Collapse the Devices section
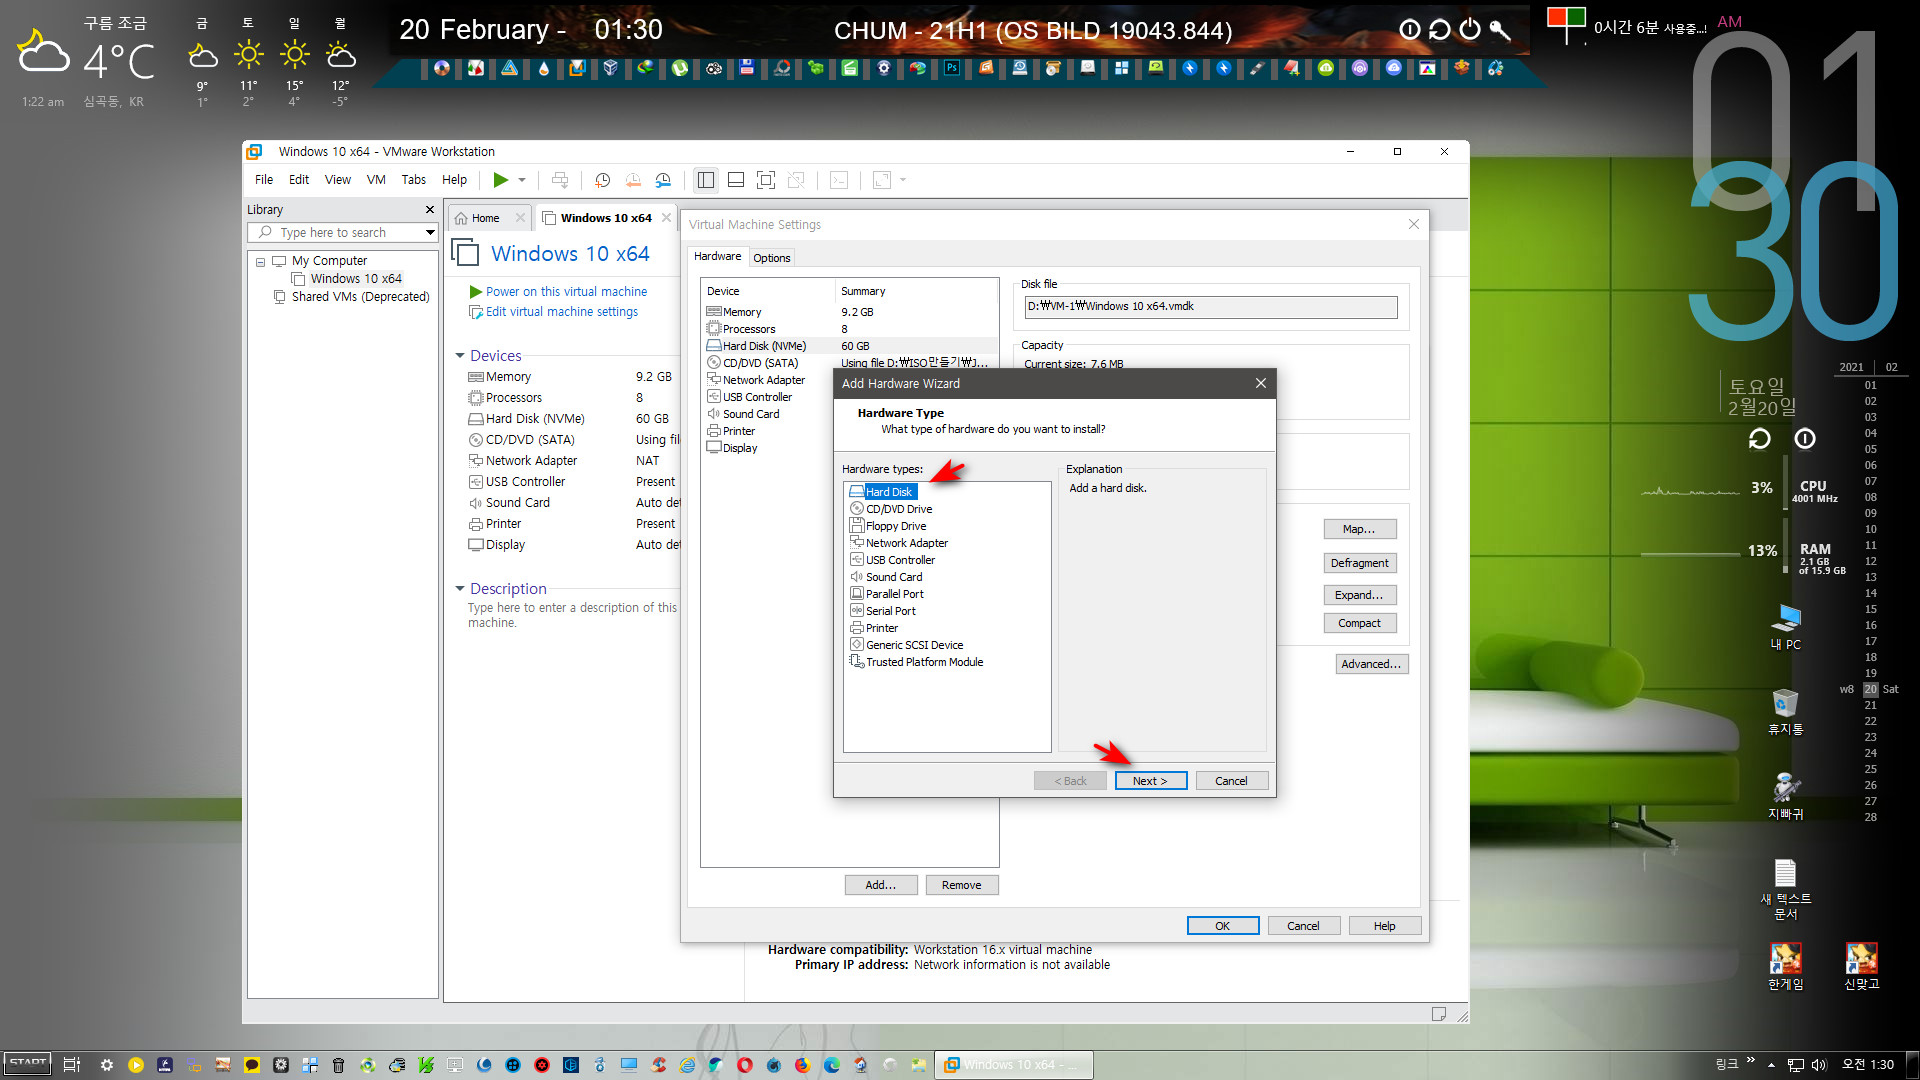The width and height of the screenshot is (1920, 1080). 460,356
